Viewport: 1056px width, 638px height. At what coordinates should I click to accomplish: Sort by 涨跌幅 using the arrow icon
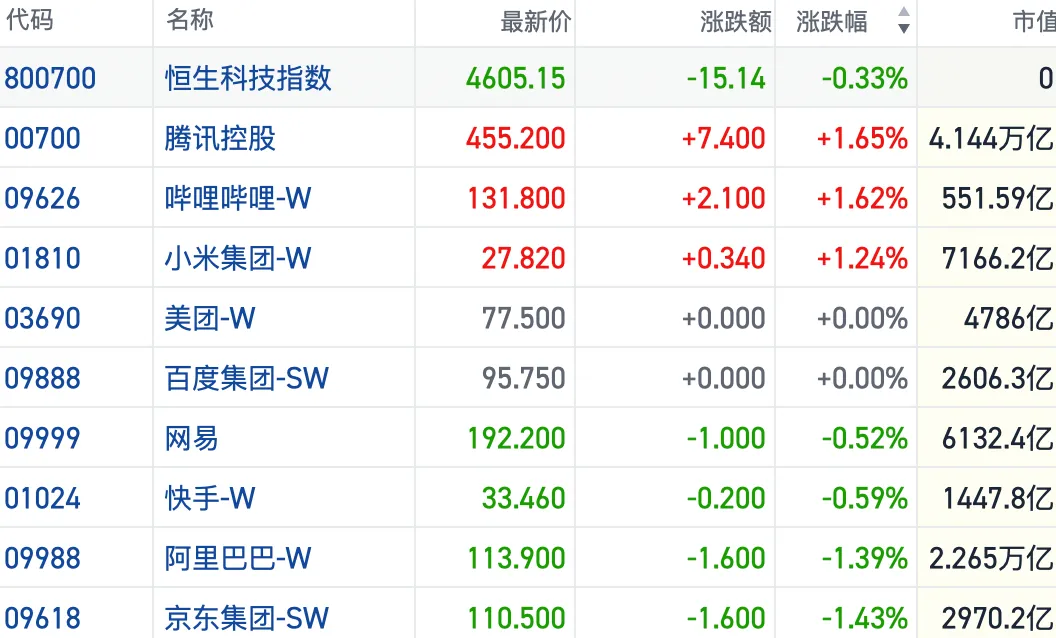[904, 20]
